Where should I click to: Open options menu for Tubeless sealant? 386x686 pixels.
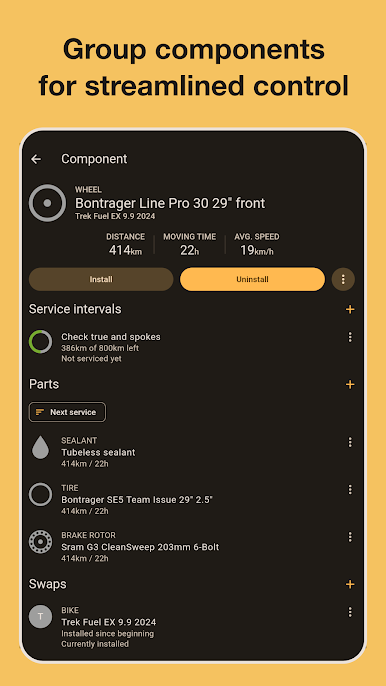point(350,442)
